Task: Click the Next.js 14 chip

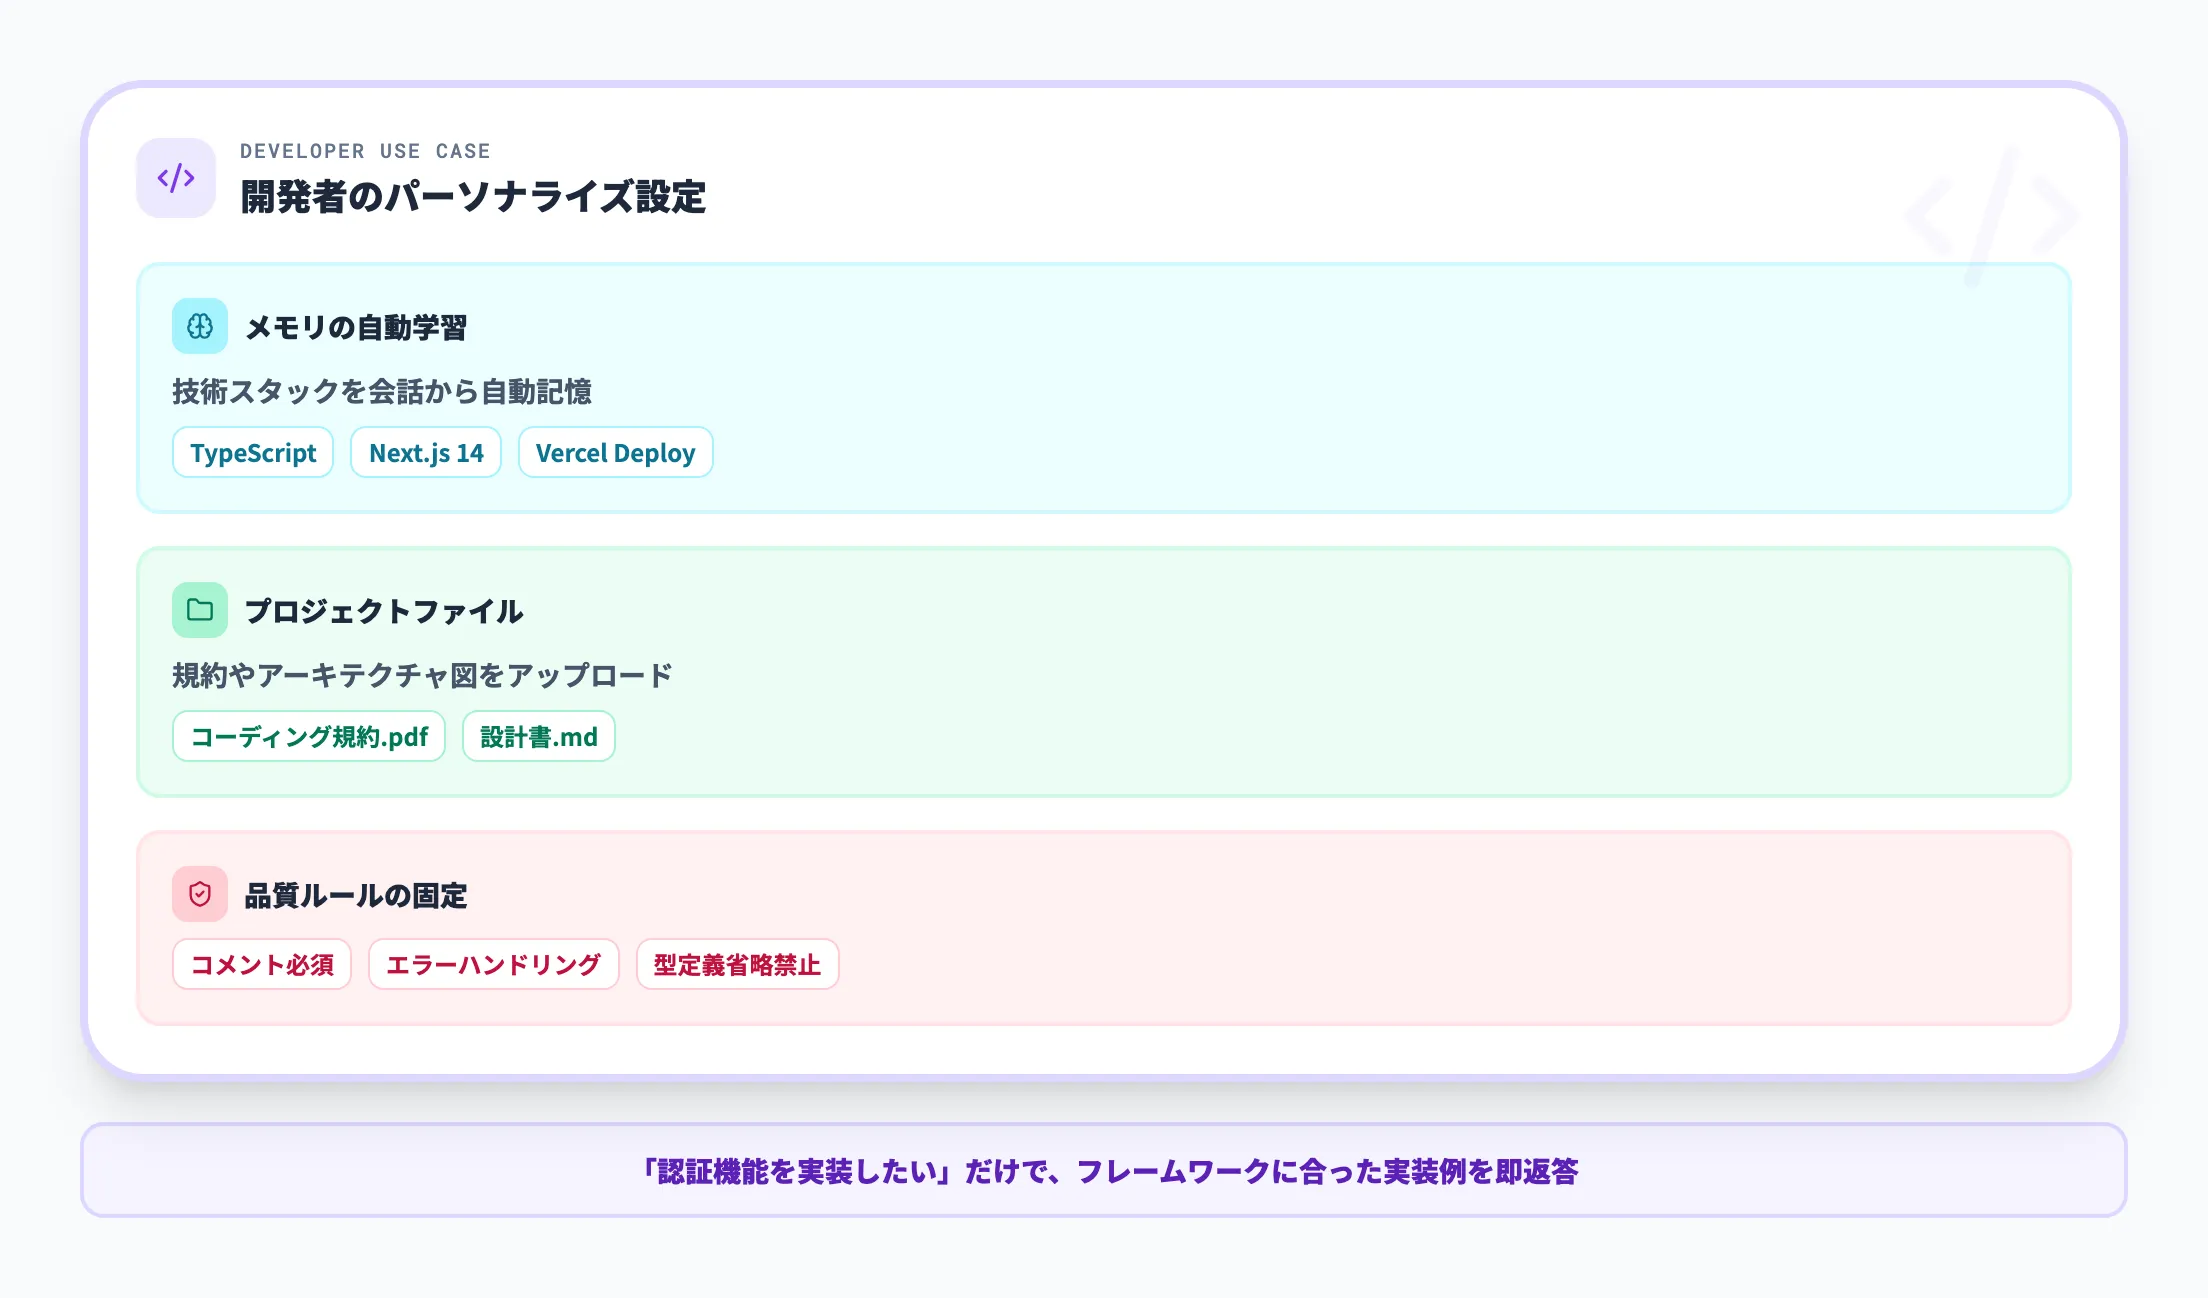Action: [x=425, y=452]
